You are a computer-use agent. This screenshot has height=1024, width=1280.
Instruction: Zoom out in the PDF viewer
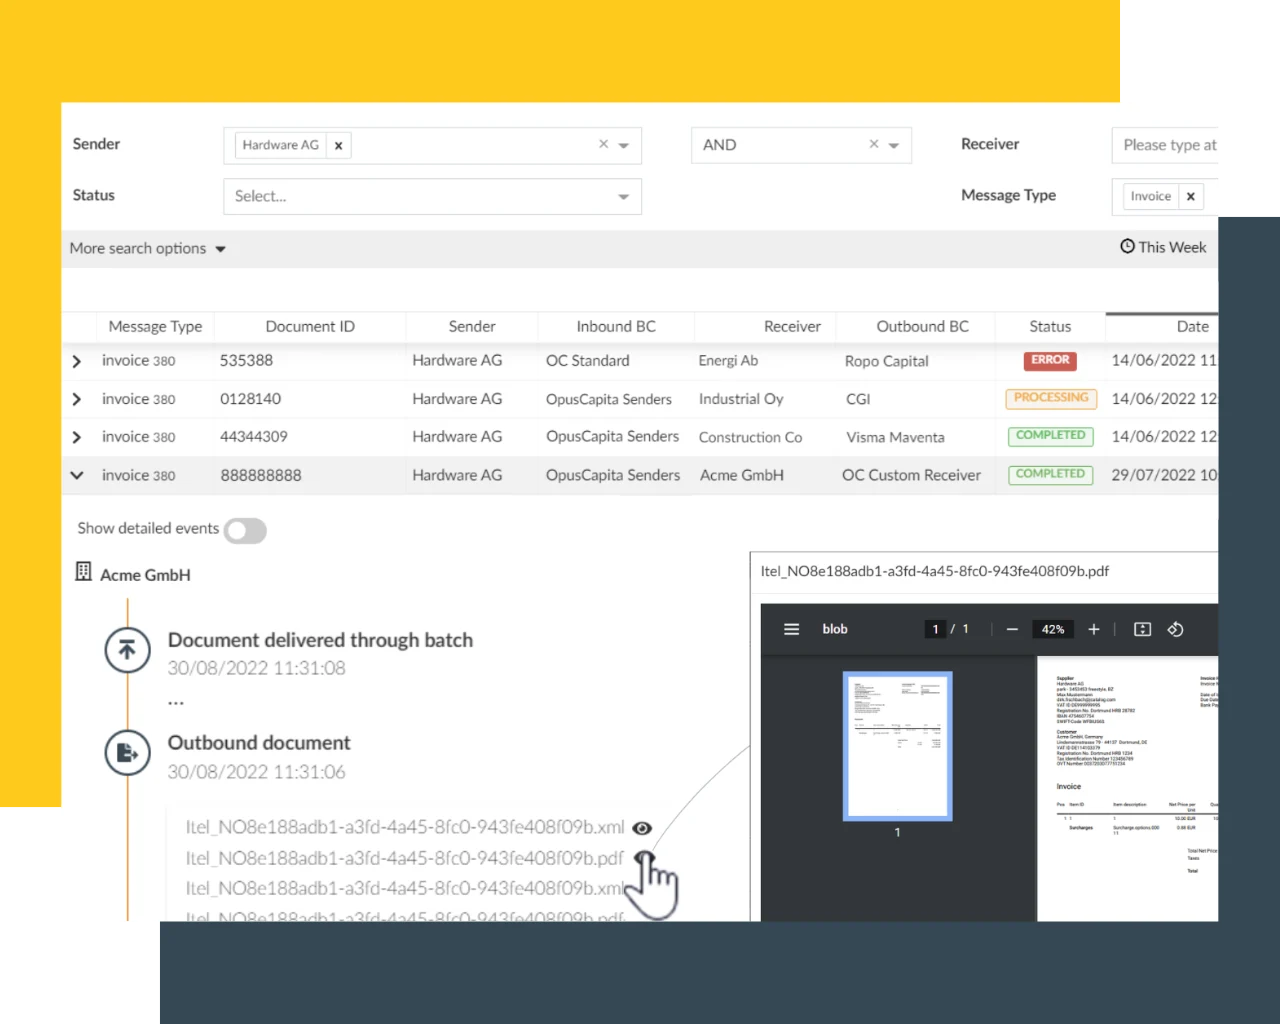tap(1012, 629)
